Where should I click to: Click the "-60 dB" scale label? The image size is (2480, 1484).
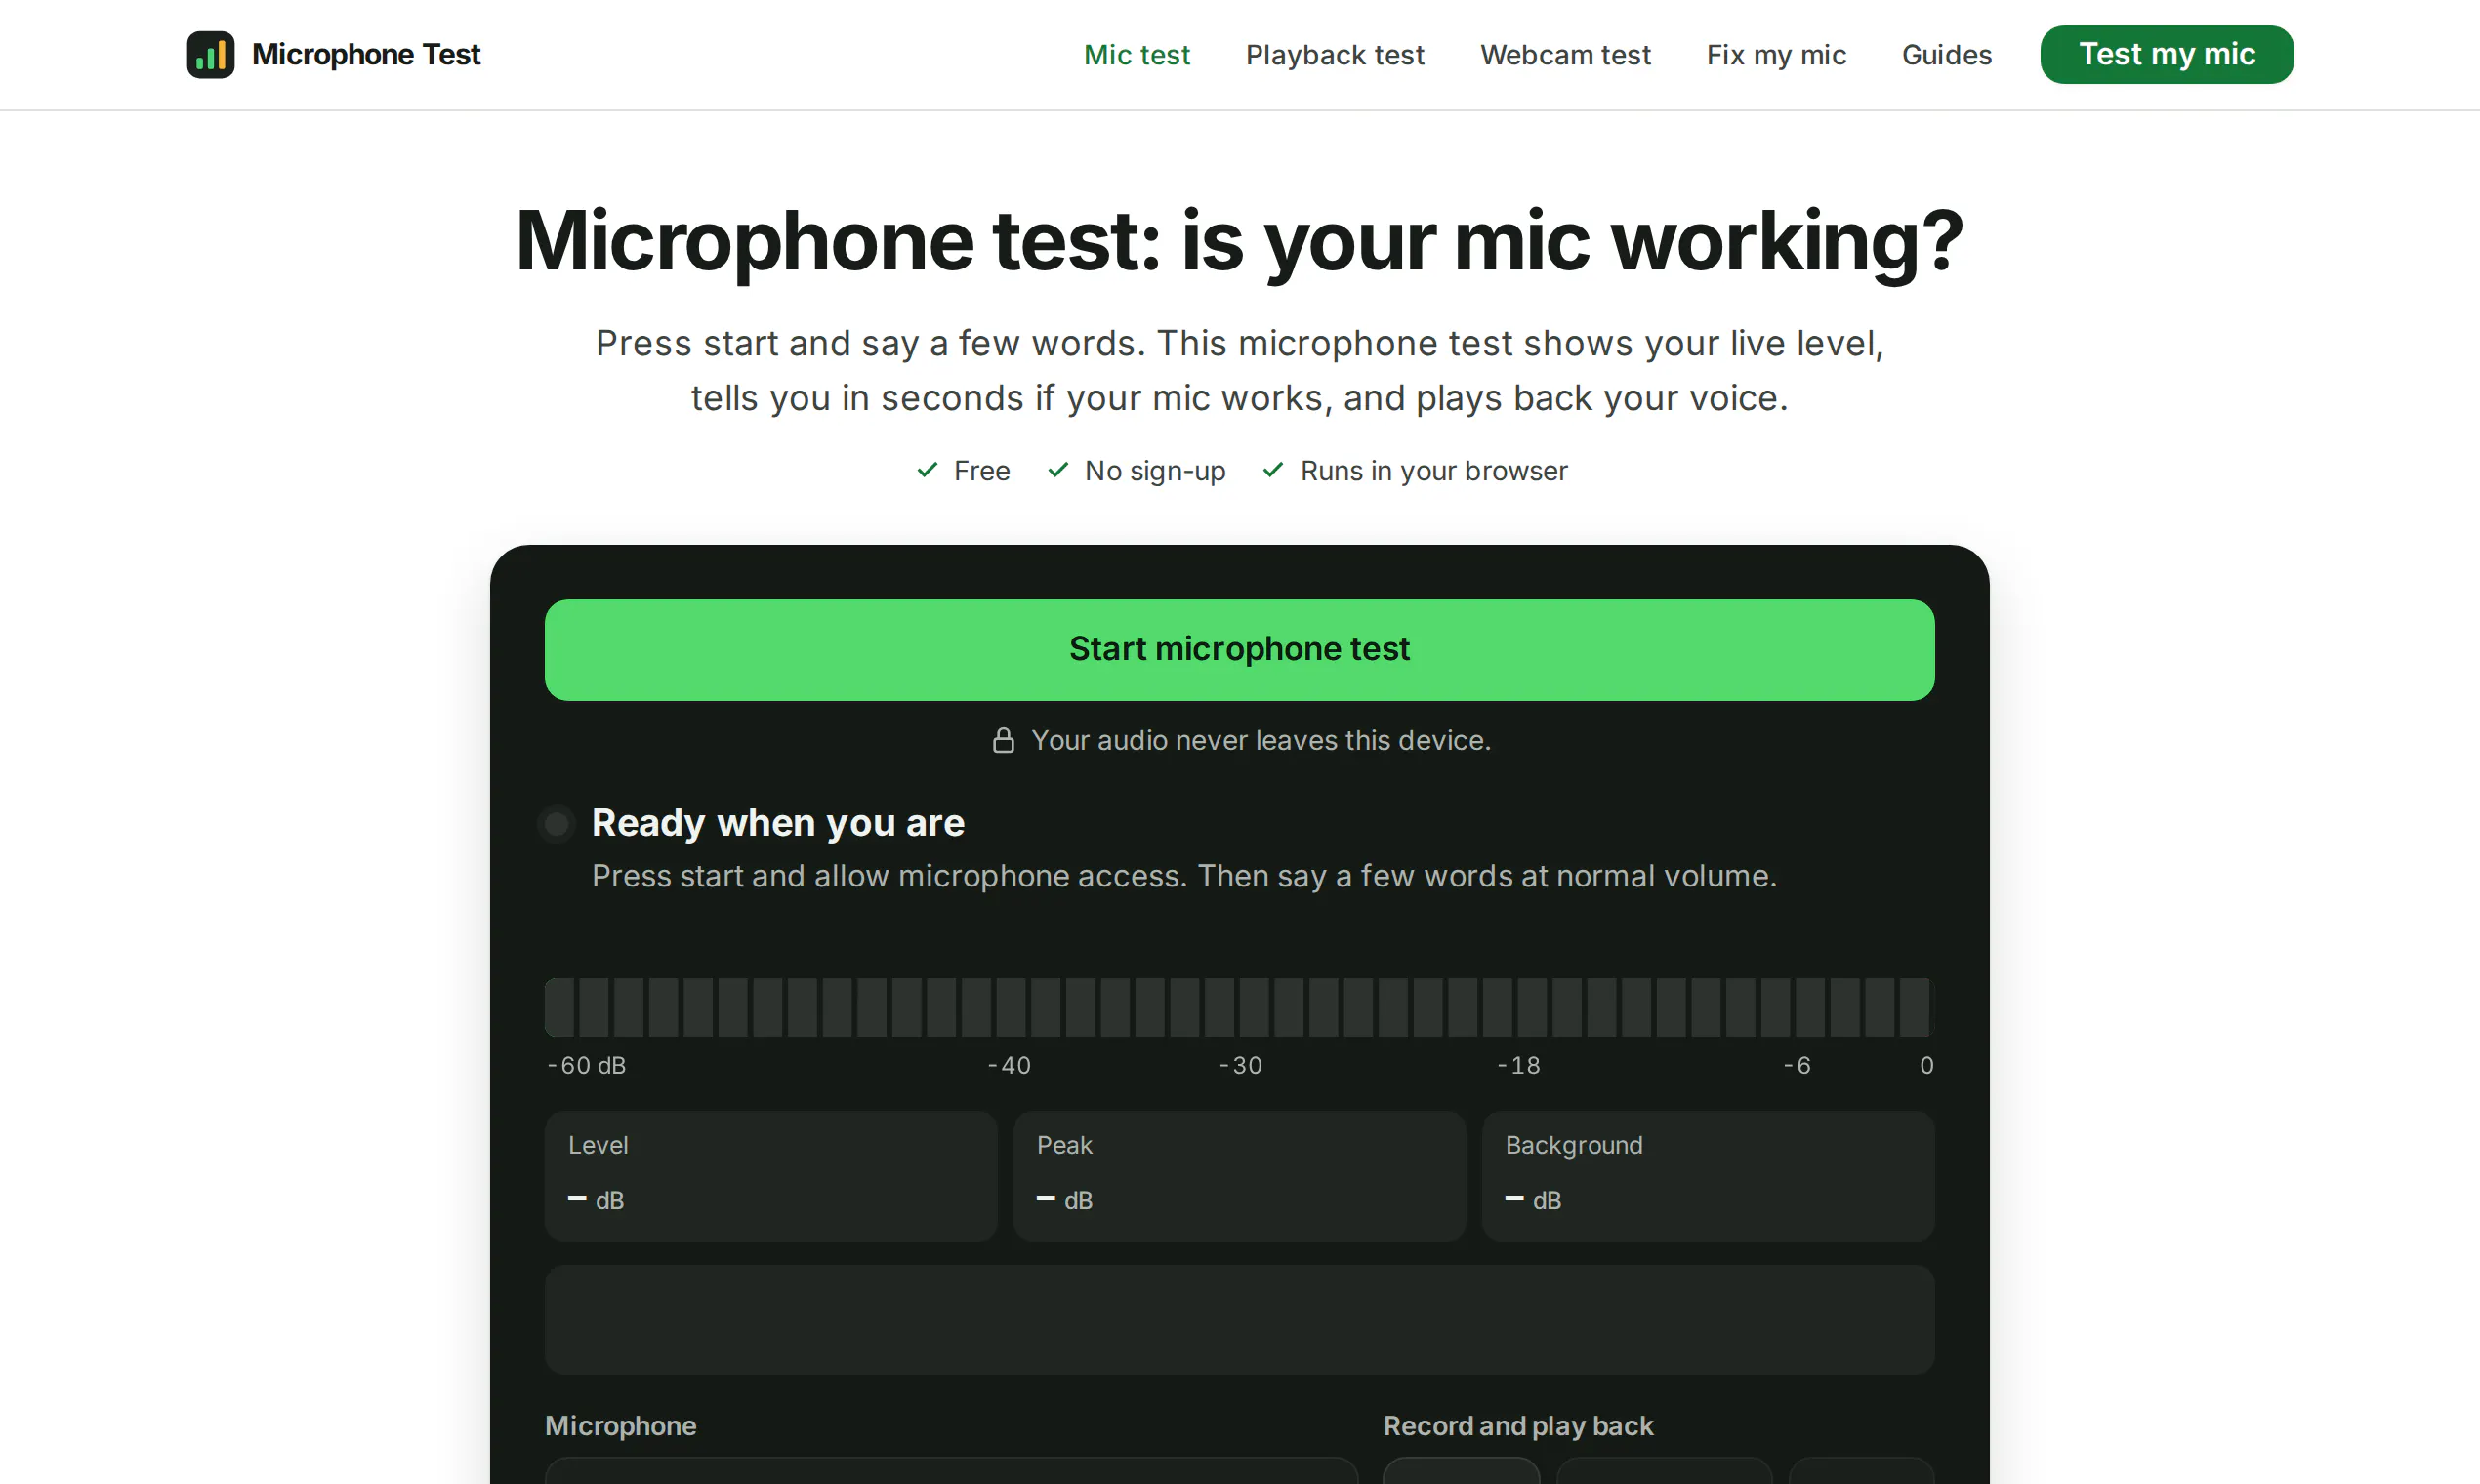point(586,1066)
